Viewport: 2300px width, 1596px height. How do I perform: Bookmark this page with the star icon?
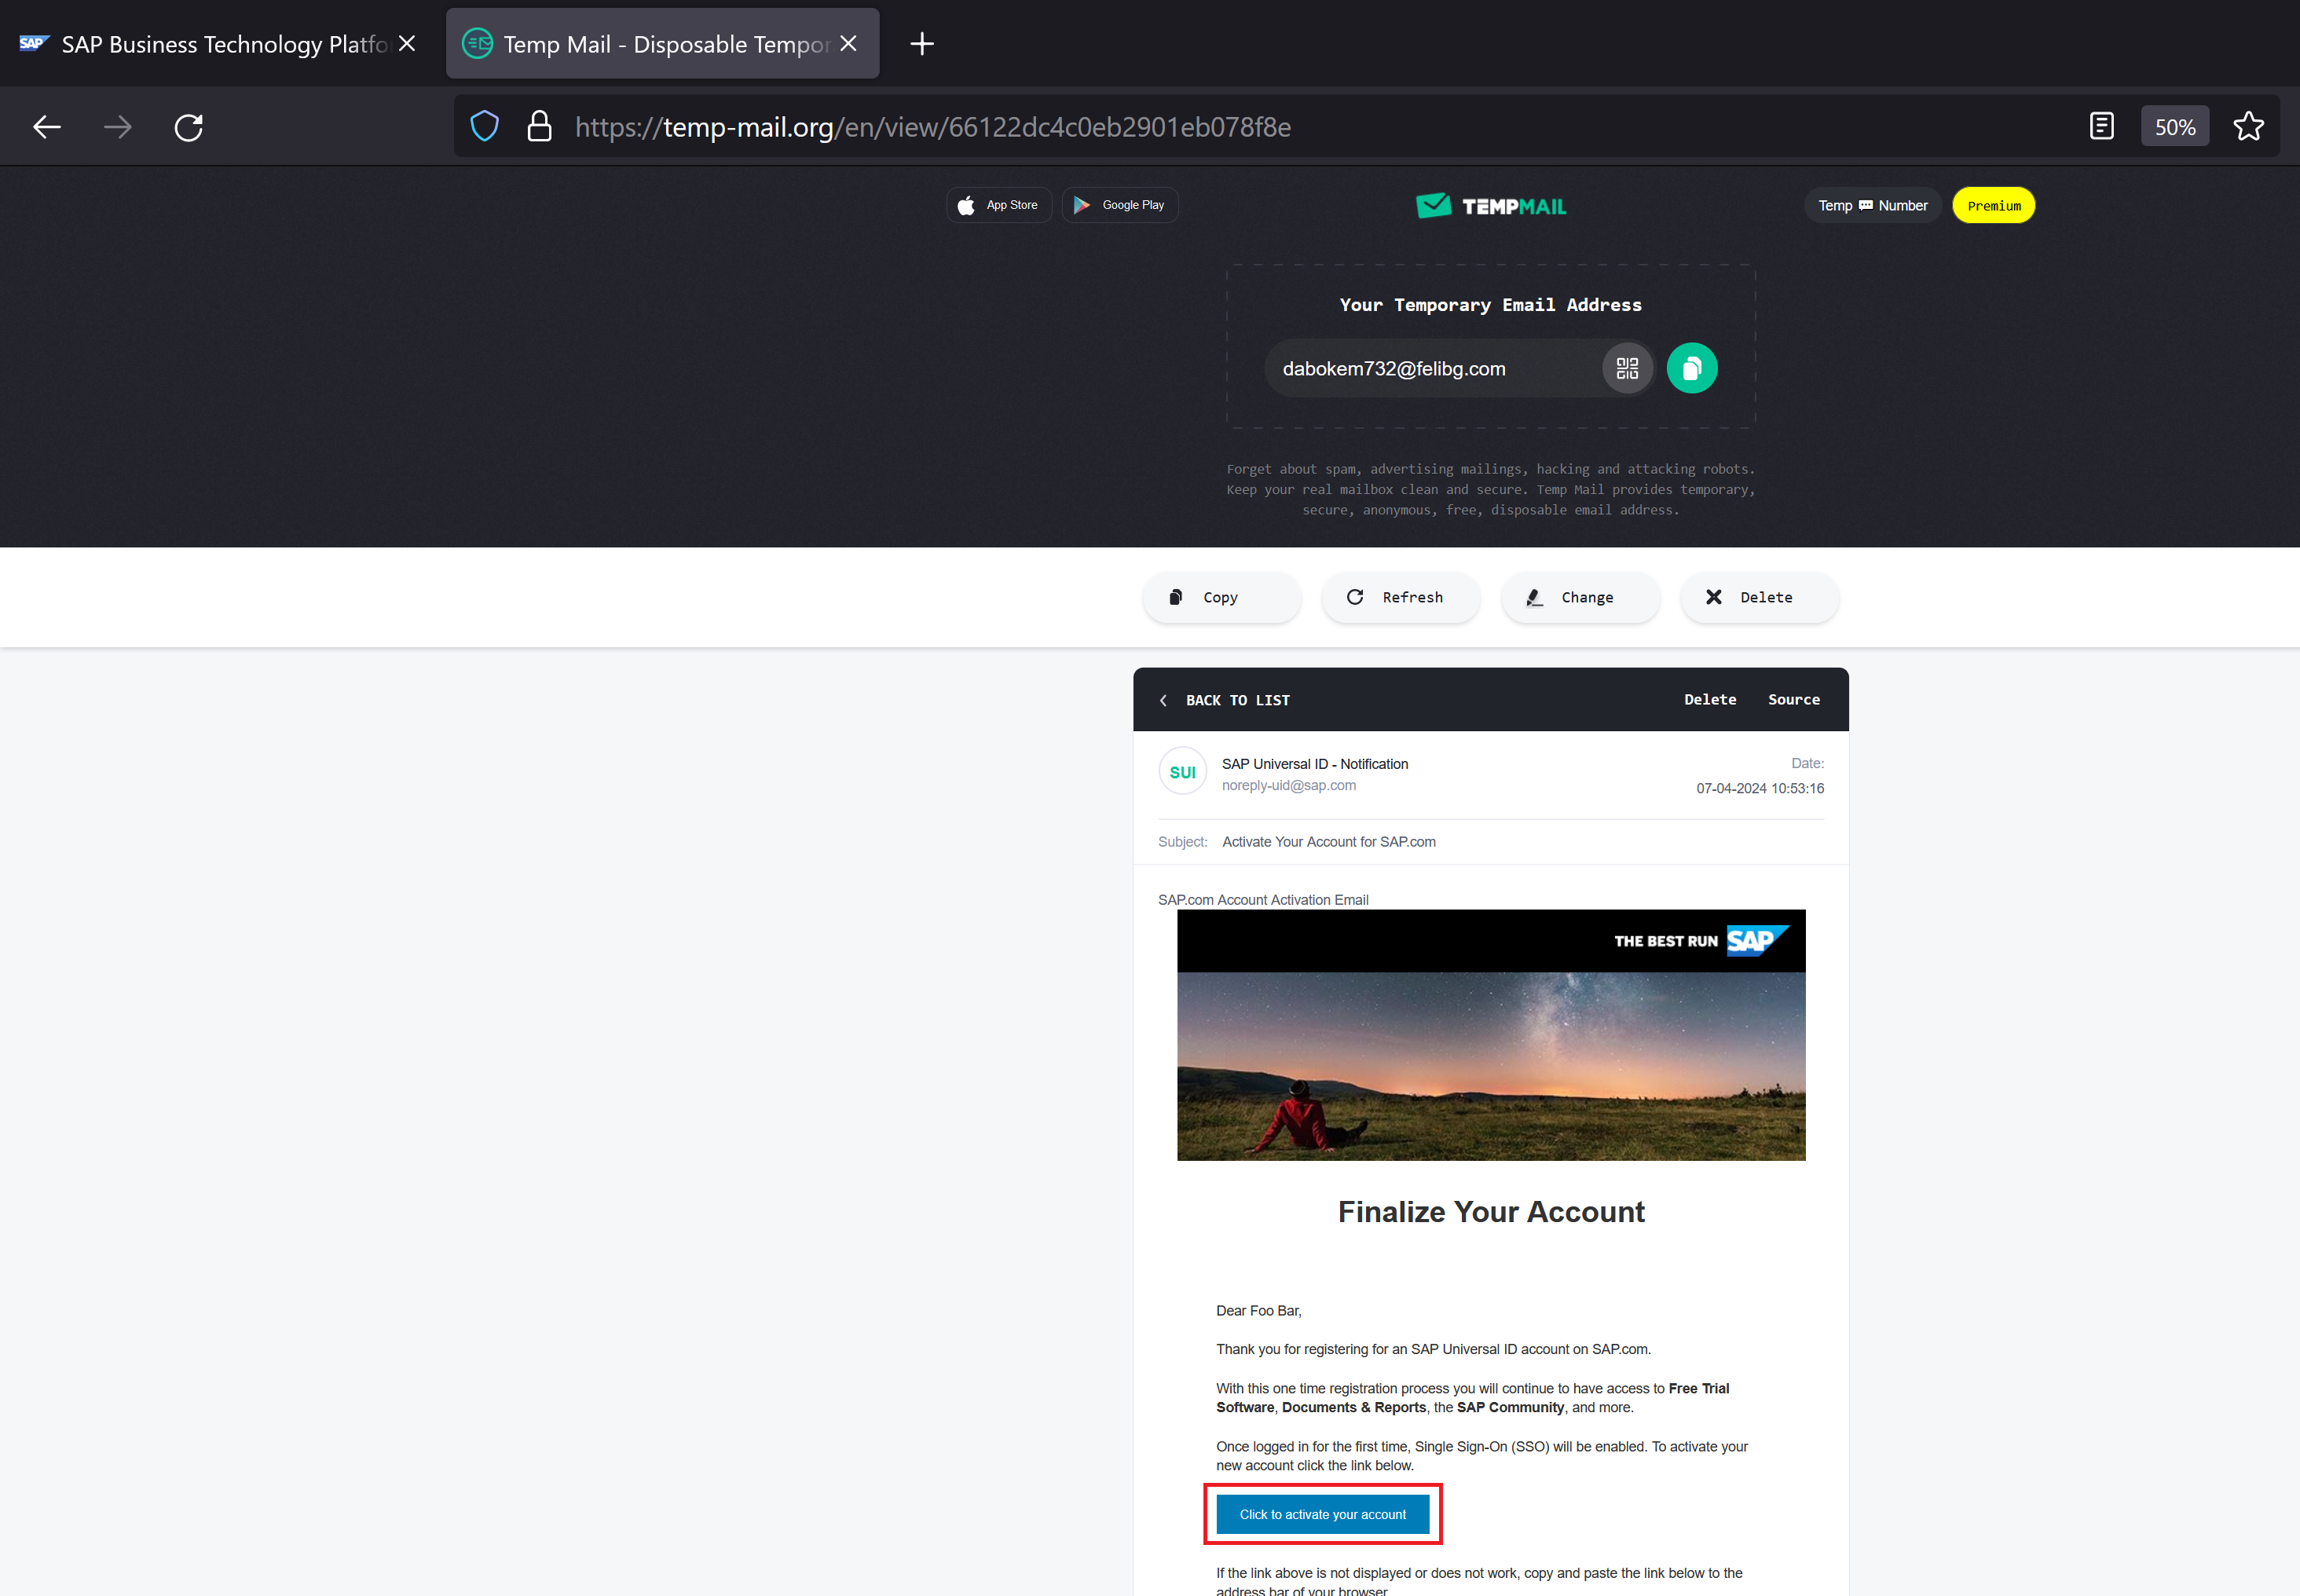pyautogui.click(x=2248, y=127)
